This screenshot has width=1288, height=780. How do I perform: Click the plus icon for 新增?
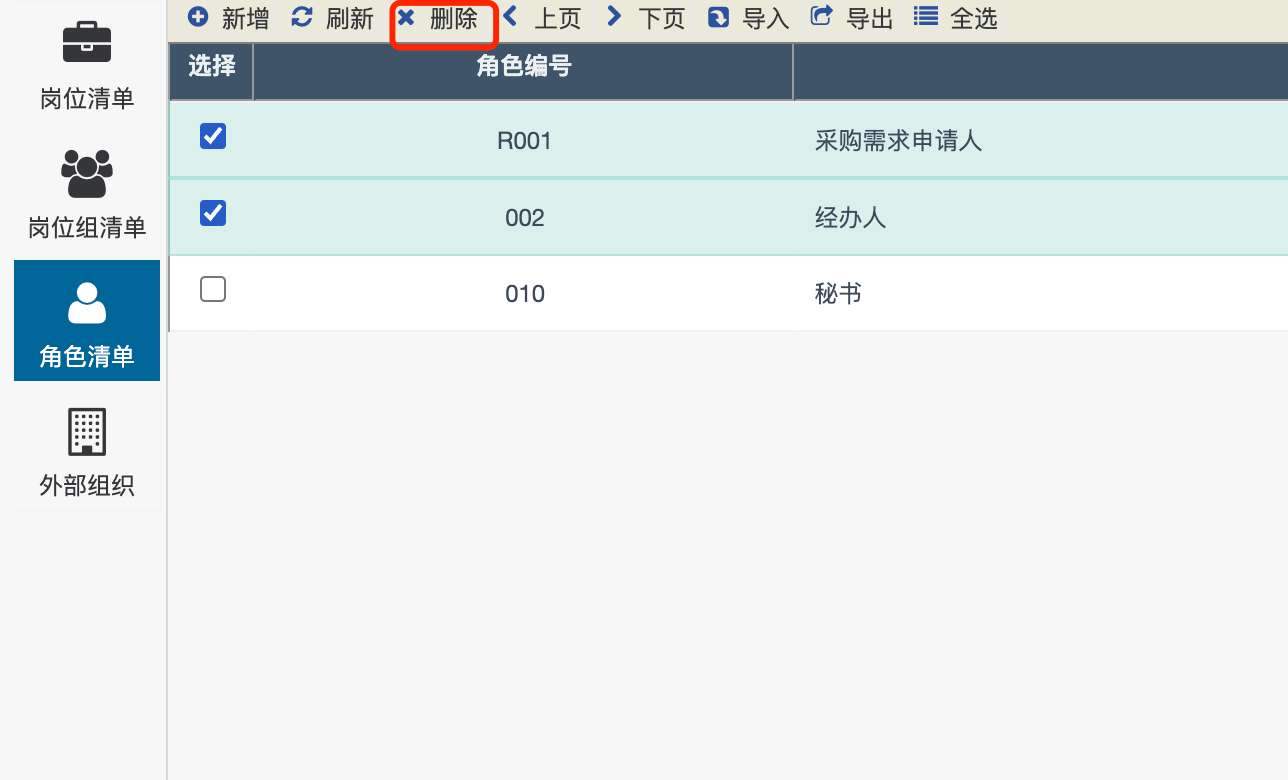[x=198, y=18]
